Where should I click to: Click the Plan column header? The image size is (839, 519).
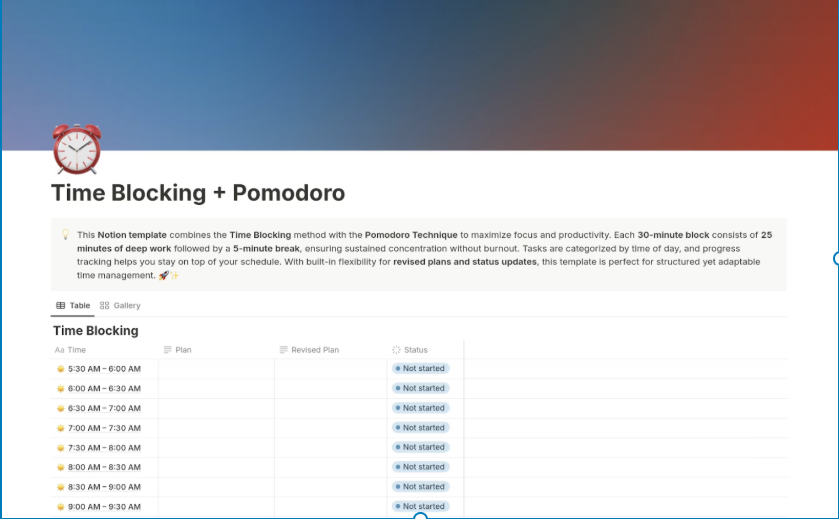pos(177,350)
